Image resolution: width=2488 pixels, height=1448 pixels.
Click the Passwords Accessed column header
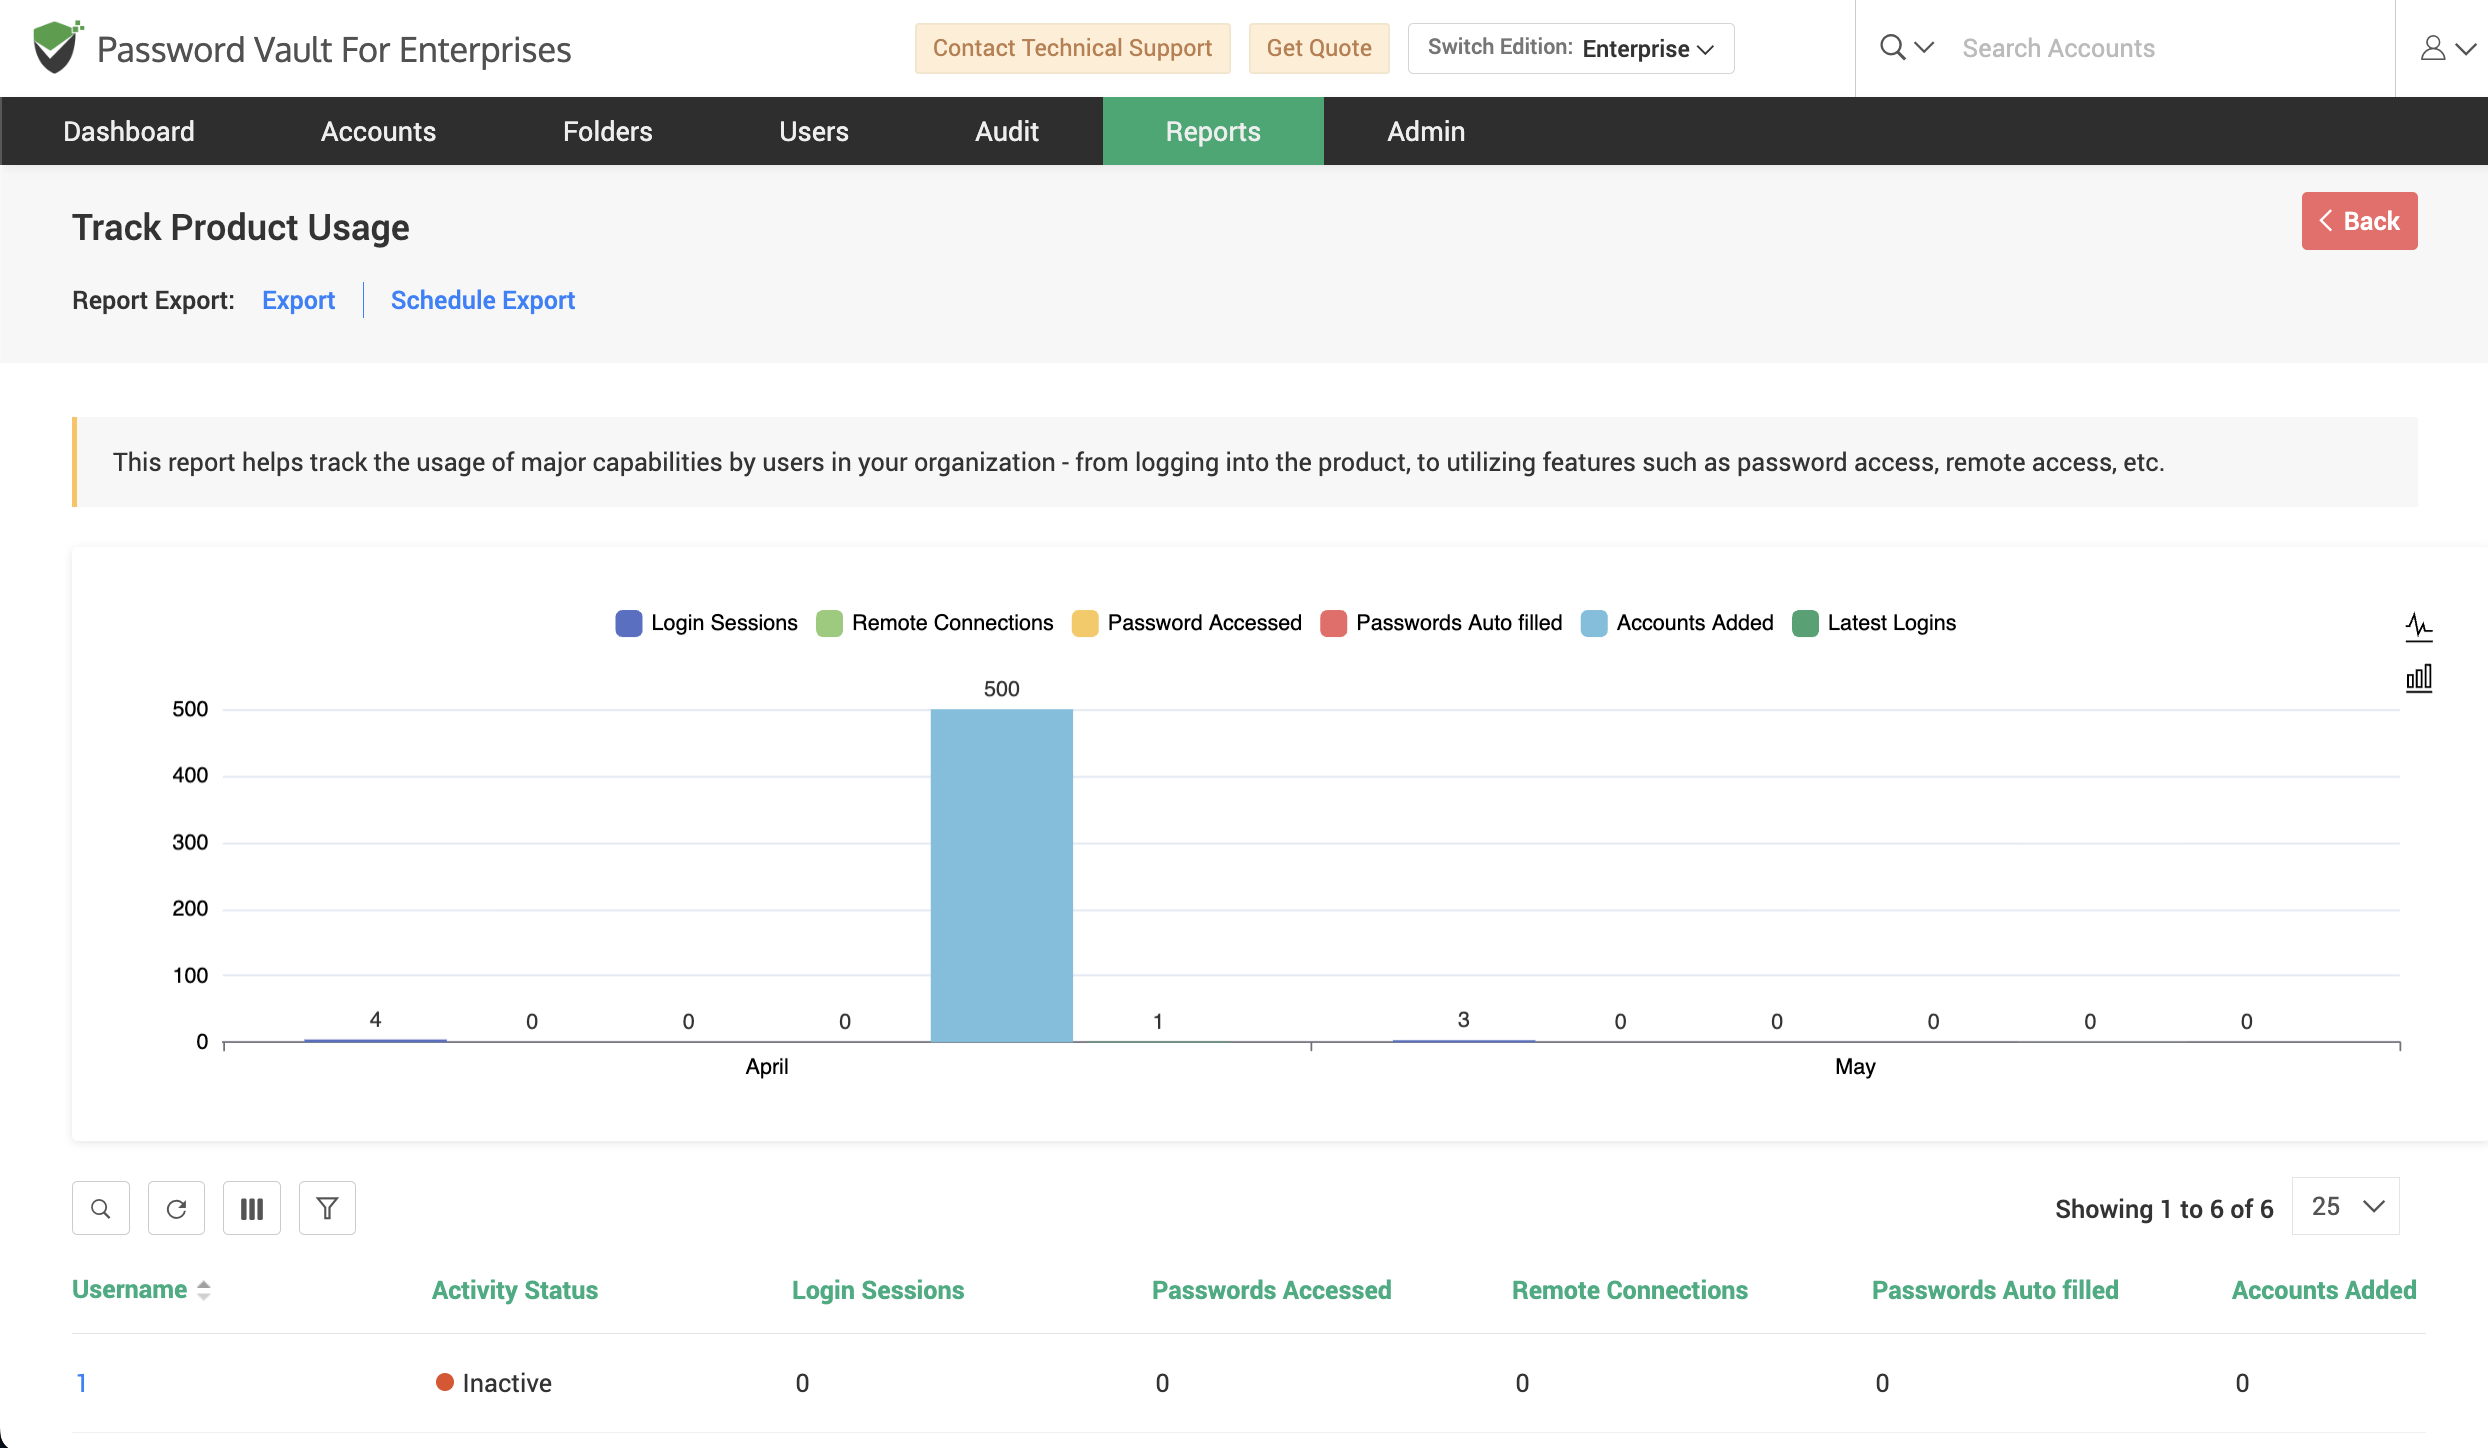pos(1272,1290)
